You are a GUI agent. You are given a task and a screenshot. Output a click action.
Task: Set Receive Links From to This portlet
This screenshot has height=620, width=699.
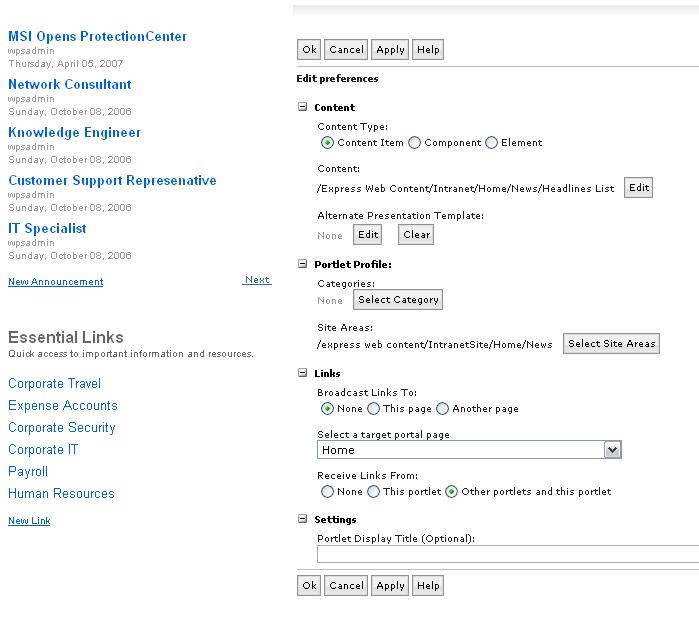(x=374, y=492)
